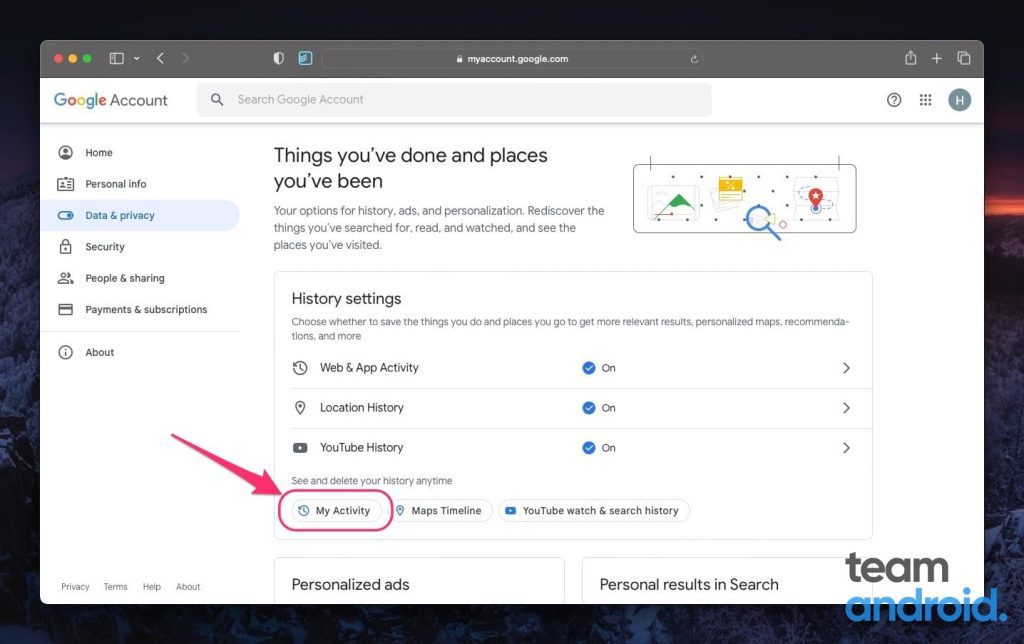Open the Google apps grid
The height and width of the screenshot is (644, 1024).
tap(925, 99)
